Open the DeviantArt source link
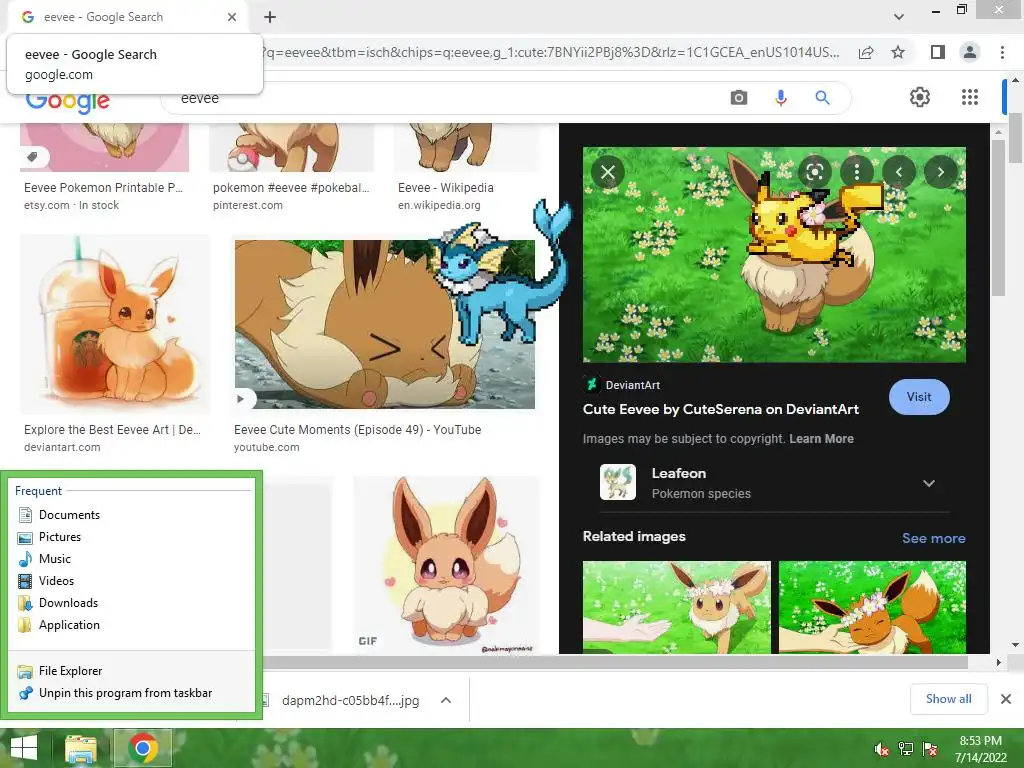 [622, 385]
